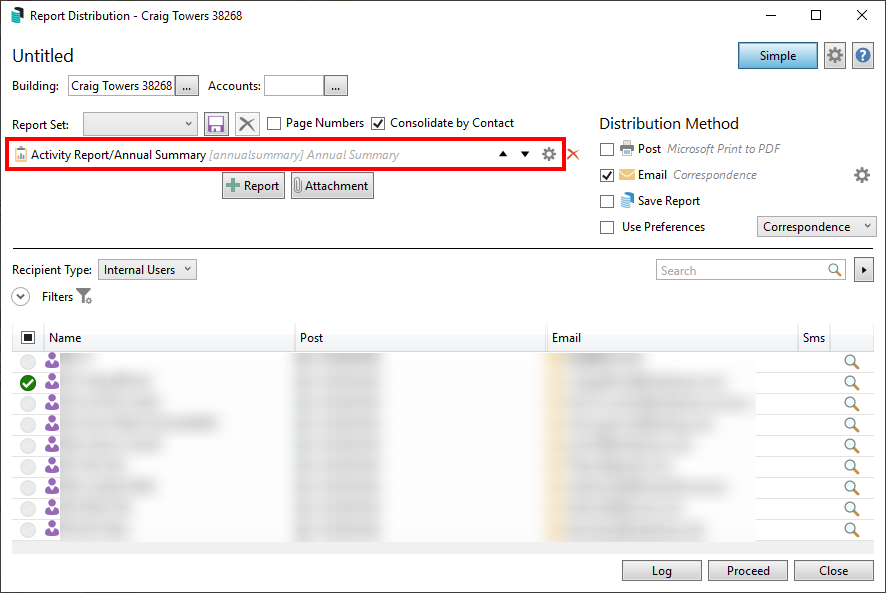Click the arrow button beside Search
This screenshot has height=593, width=886.
[864, 270]
